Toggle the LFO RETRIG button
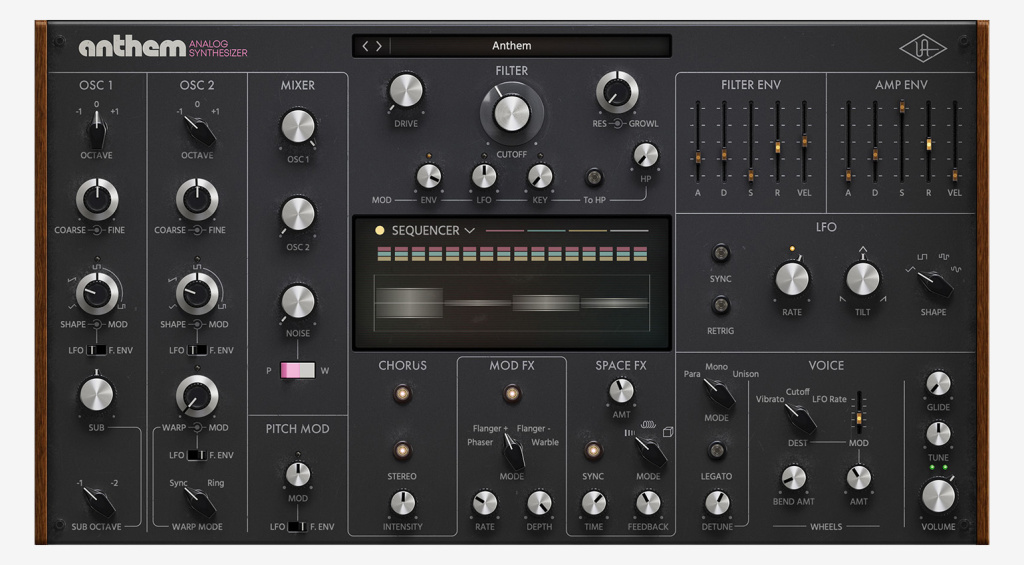 (720, 305)
